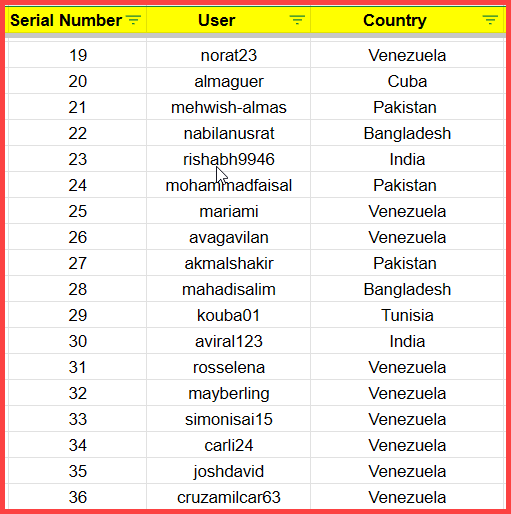Open the User column filter icon

pos(297,20)
